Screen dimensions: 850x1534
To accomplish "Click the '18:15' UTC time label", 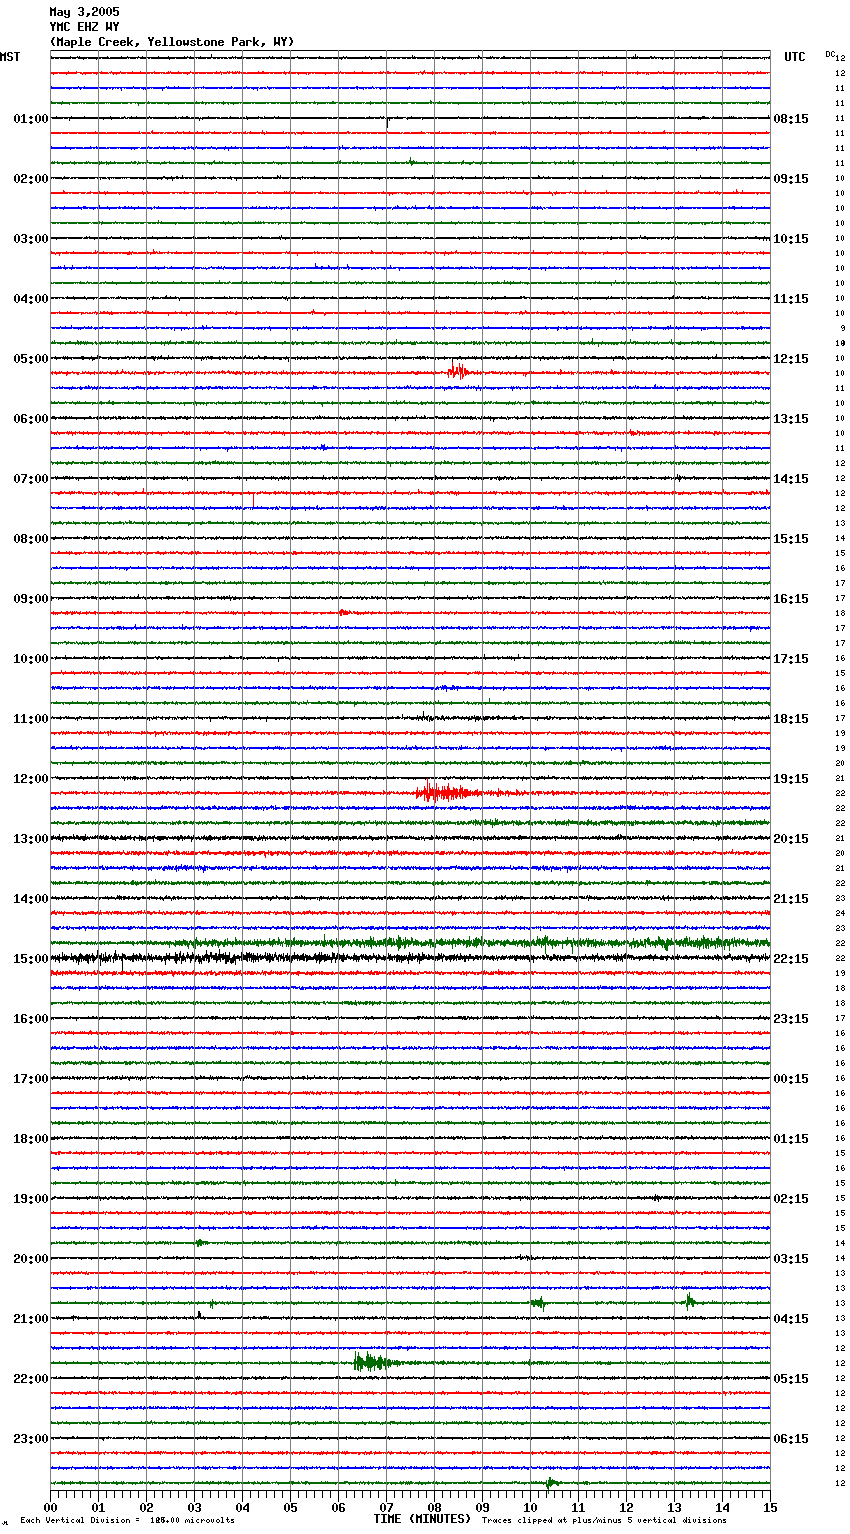I will pos(791,719).
